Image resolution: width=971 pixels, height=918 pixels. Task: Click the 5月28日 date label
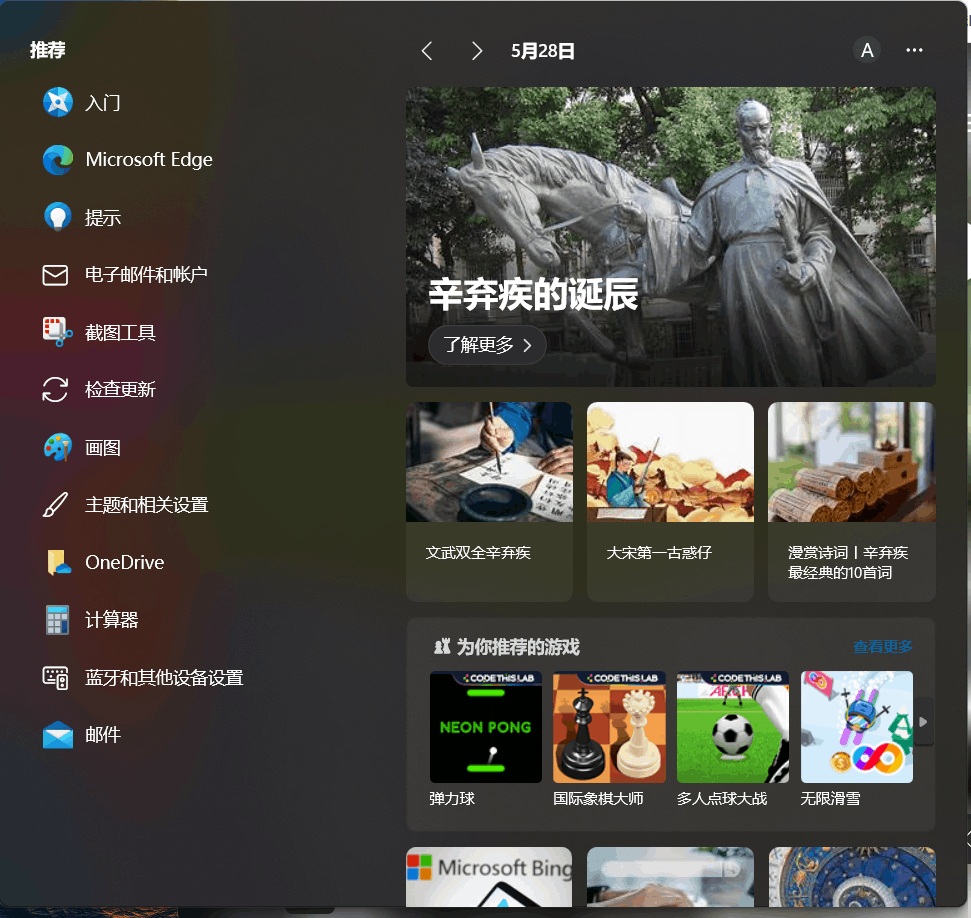point(542,51)
